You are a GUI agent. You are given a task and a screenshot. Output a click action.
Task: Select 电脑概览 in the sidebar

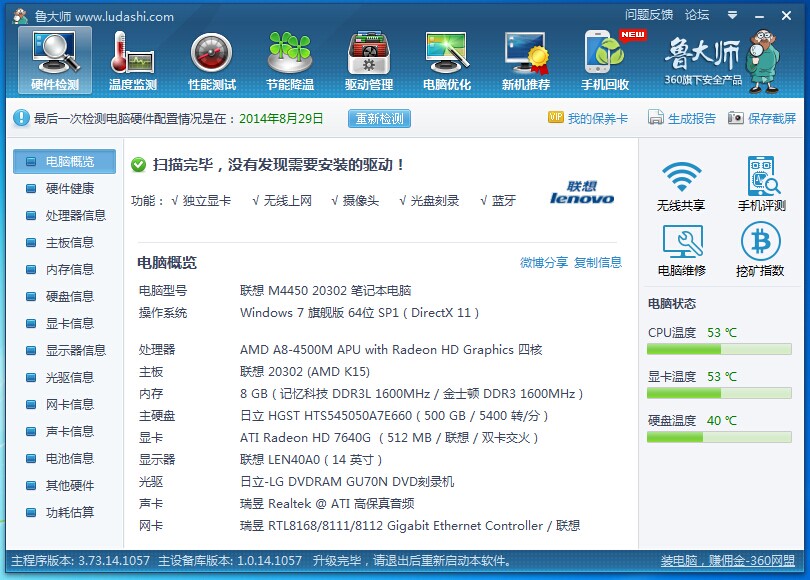click(65, 162)
